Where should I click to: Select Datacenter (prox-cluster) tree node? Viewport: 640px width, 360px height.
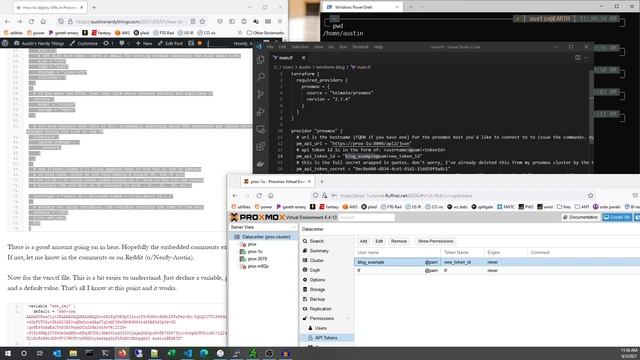(262, 237)
